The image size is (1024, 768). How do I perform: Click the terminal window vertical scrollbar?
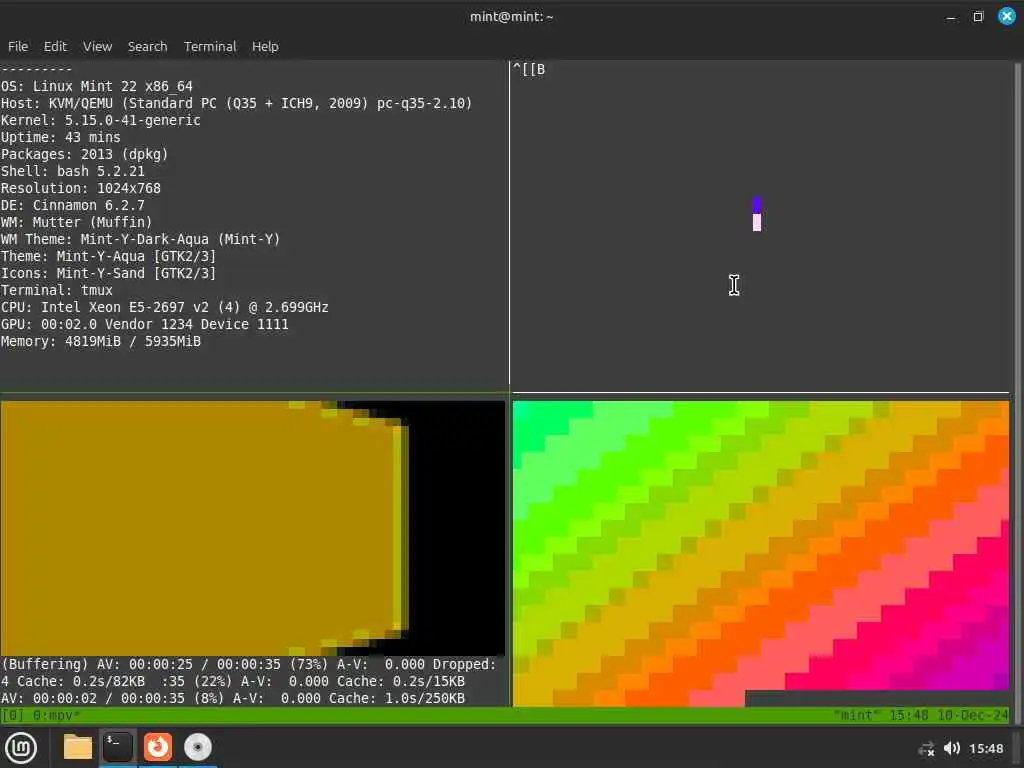click(x=1017, y=392)
